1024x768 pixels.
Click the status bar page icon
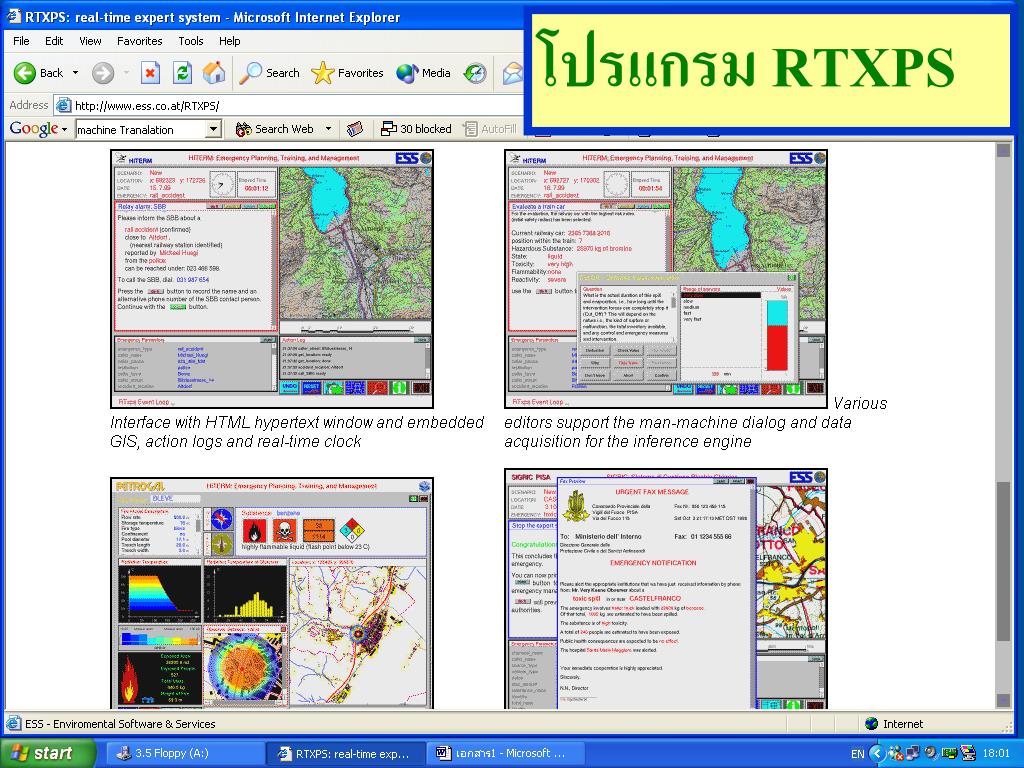tap(14, 724)
